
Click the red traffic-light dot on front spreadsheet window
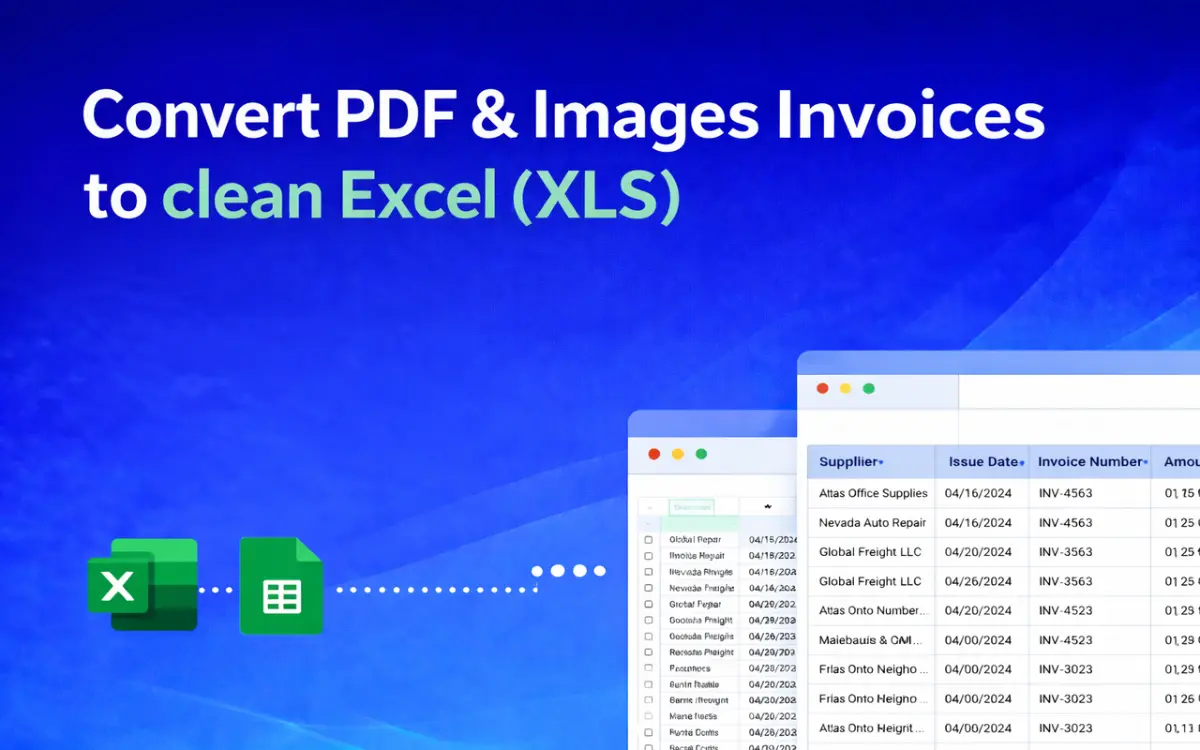coord(822,388)
